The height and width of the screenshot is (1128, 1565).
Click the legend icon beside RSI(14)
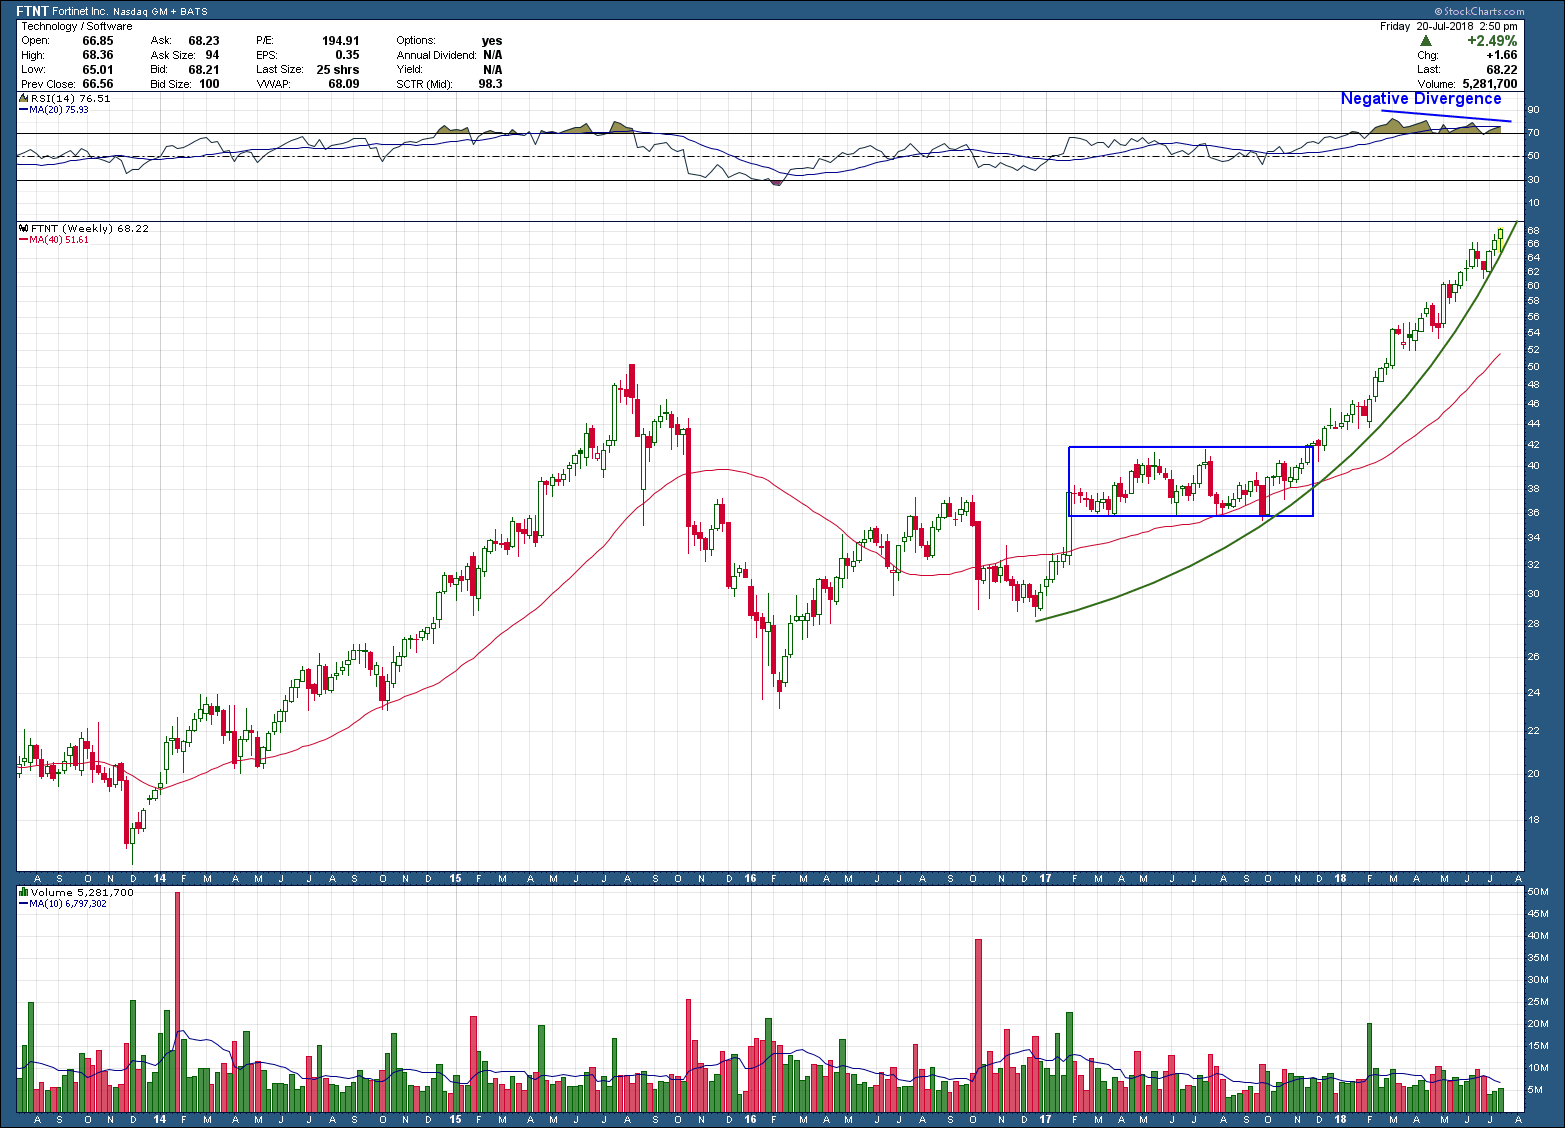point(24,99)
